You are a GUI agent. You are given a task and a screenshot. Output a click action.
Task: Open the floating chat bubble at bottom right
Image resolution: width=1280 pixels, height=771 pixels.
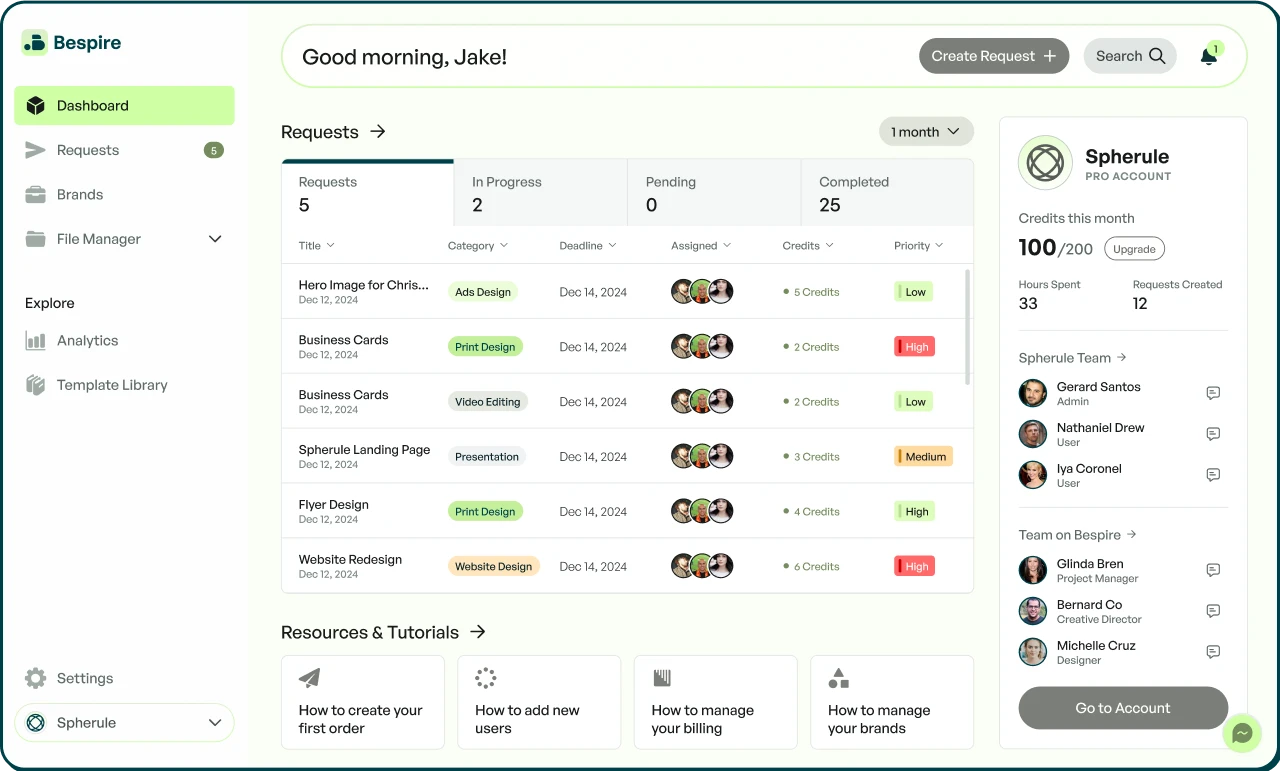point(1242,733)
